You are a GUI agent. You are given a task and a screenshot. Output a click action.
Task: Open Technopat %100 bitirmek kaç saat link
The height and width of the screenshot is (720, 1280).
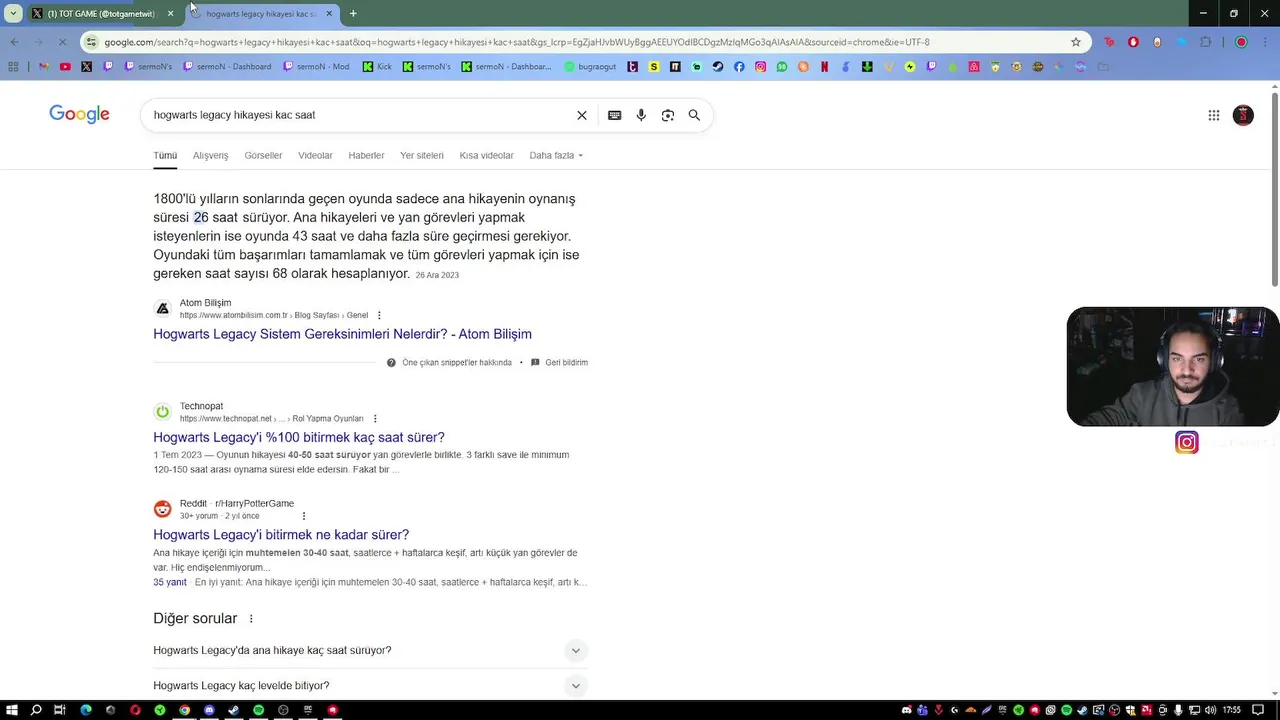(299, 437)
